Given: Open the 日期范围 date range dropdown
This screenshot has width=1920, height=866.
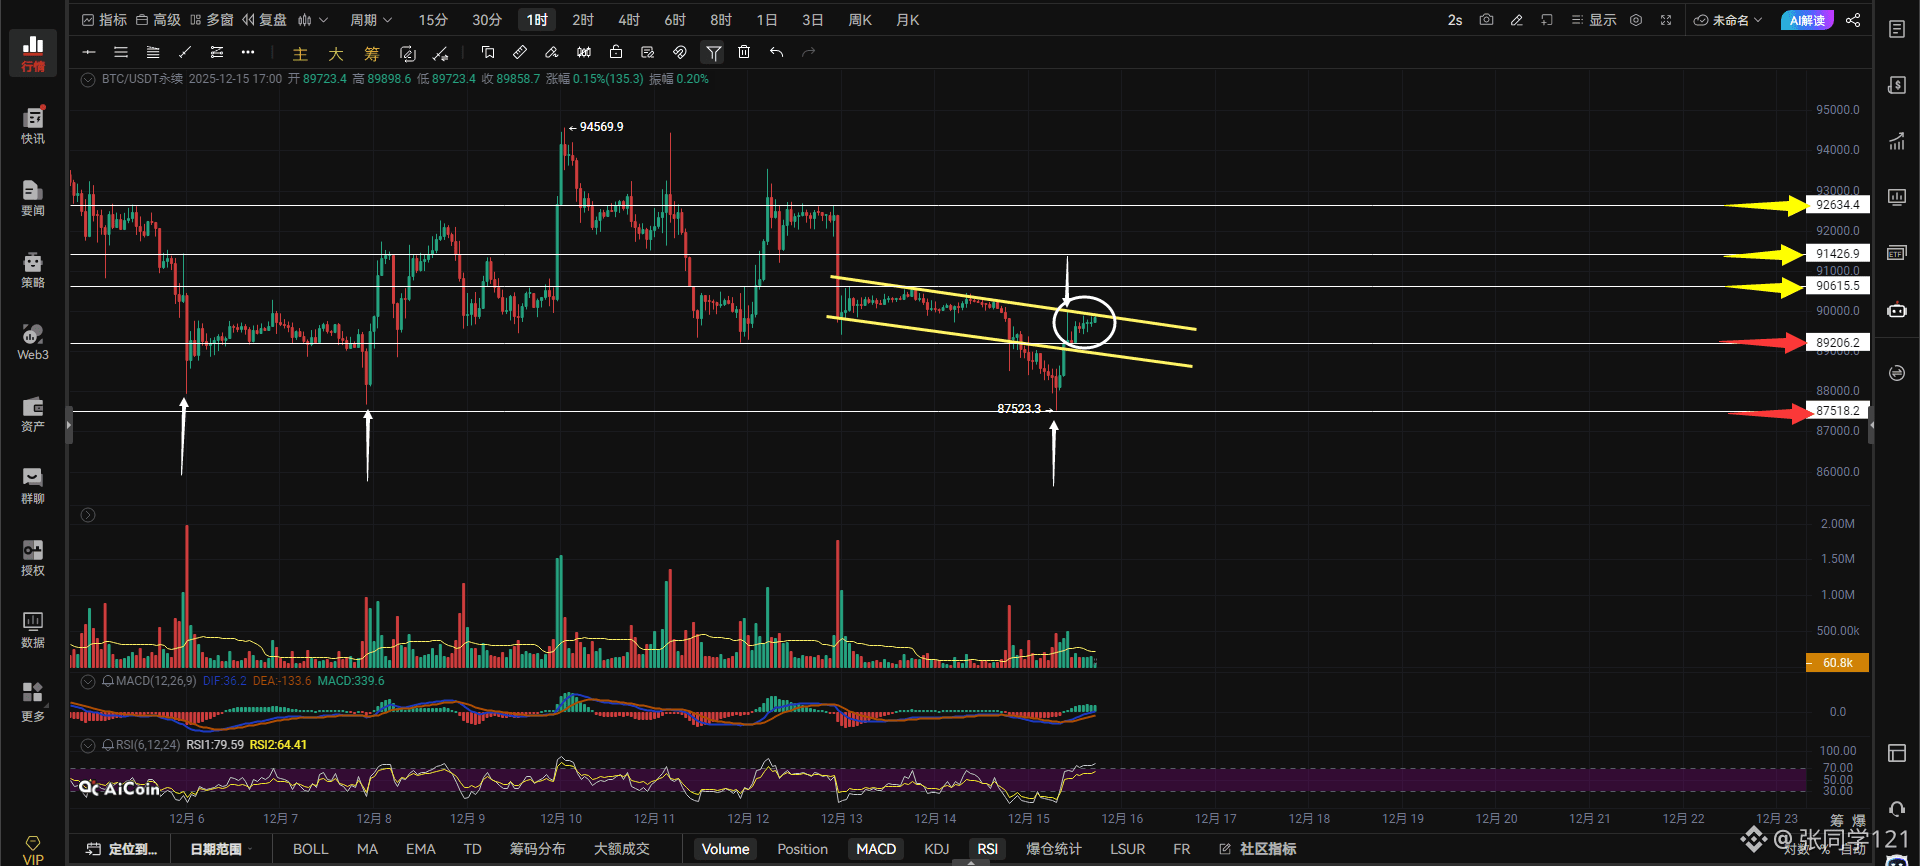Looking at the screenshot, I should (221, 849).
